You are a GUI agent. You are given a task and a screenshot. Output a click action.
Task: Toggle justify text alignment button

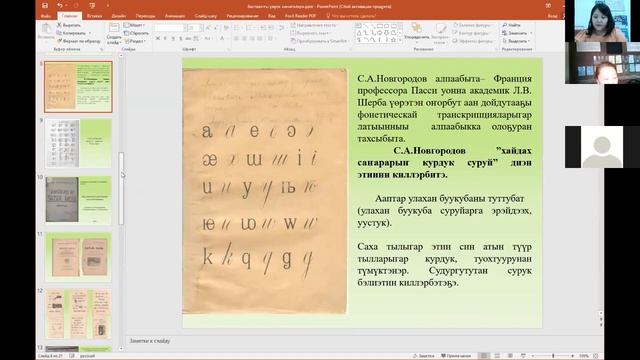pos(260,38)
